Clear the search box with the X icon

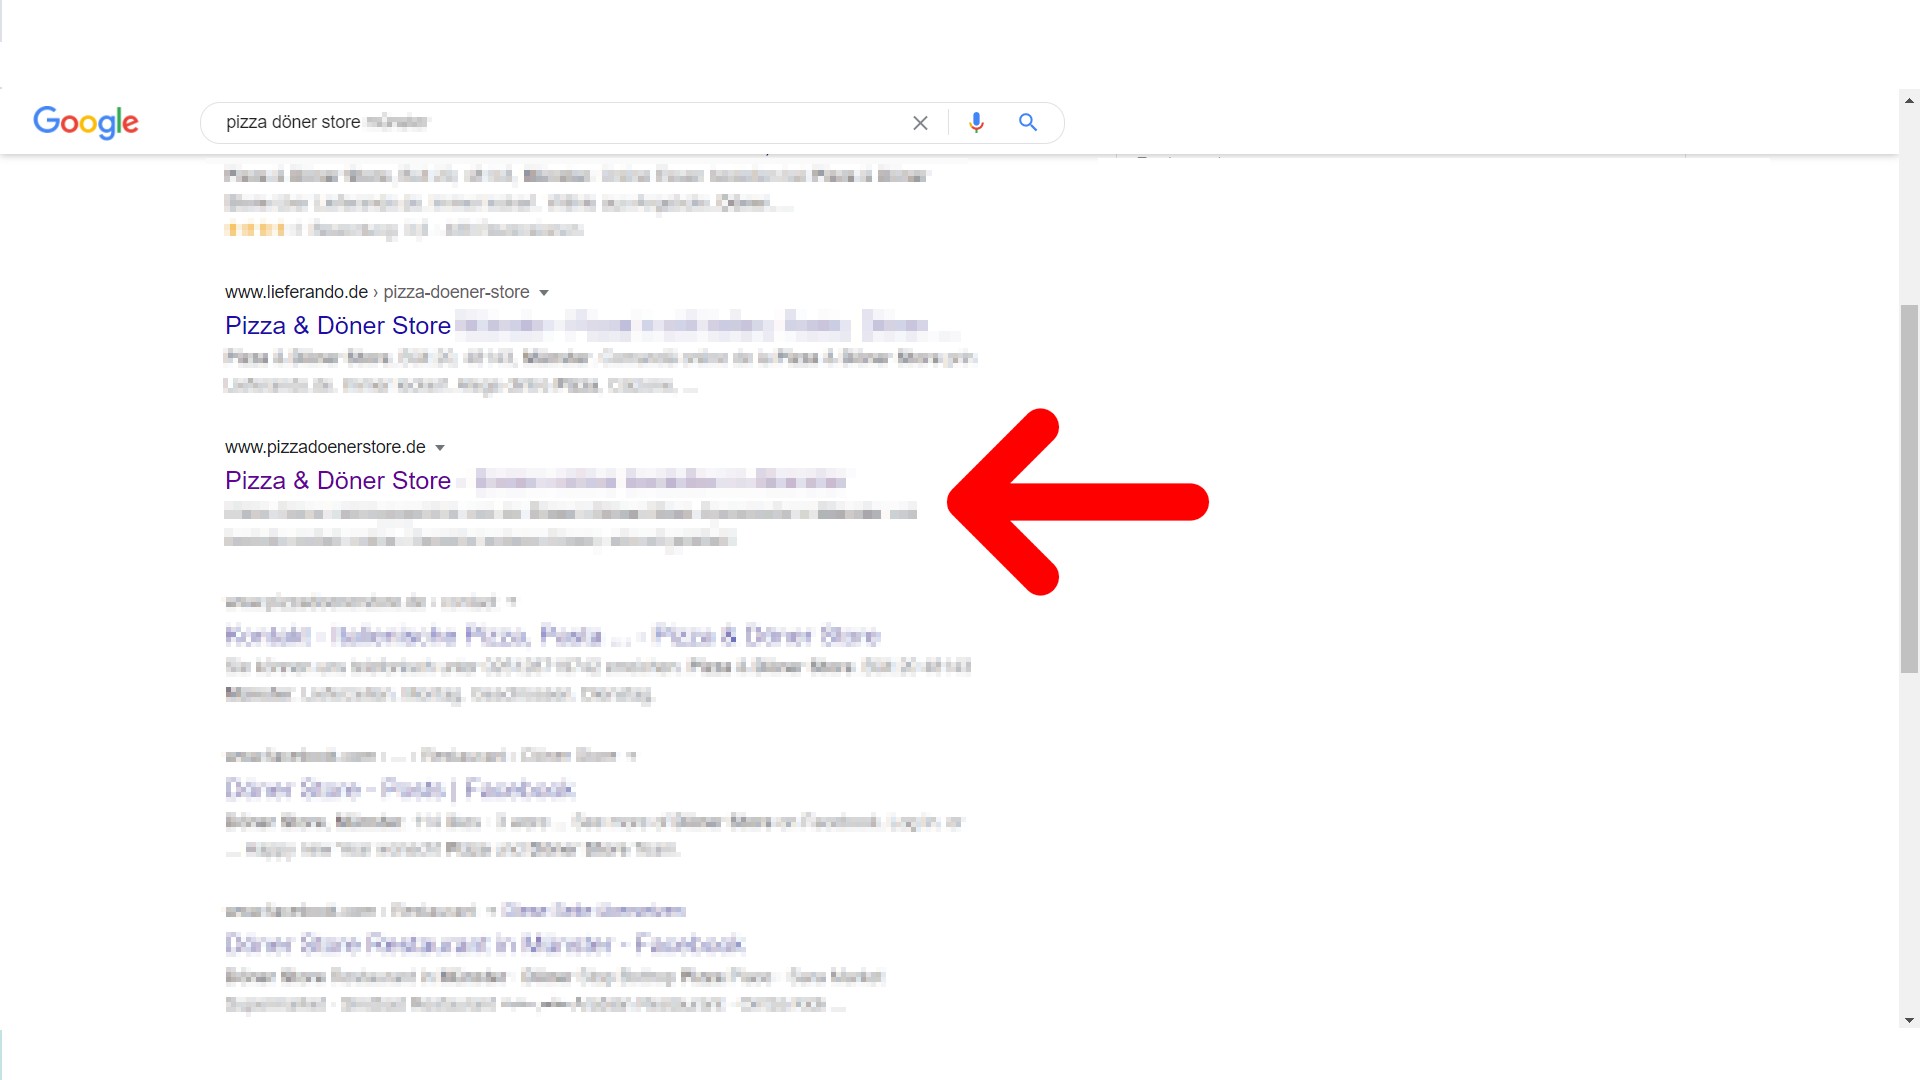click(920, 123)
